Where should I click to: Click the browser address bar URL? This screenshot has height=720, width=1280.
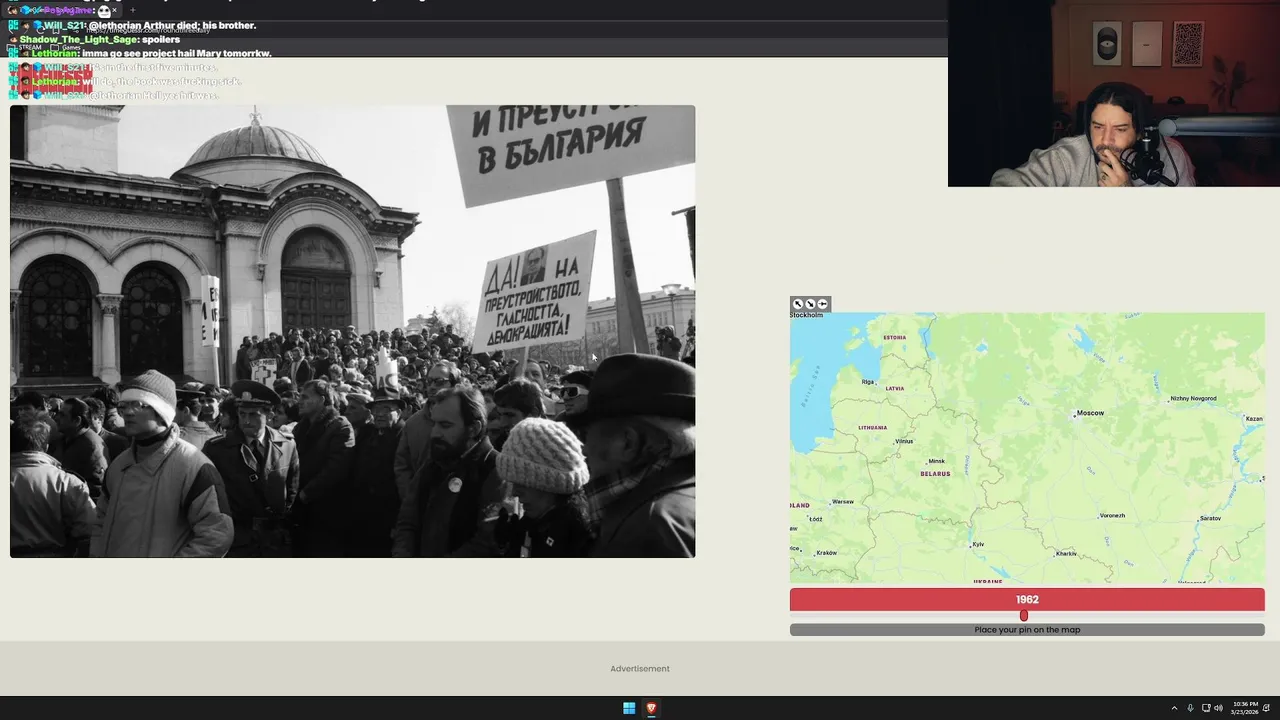click(147, 30)
